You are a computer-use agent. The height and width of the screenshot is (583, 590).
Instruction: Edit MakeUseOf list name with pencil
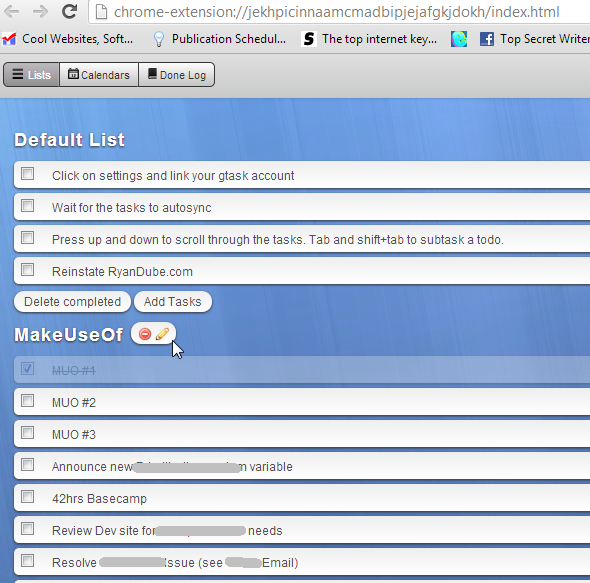tap(163, 333)
